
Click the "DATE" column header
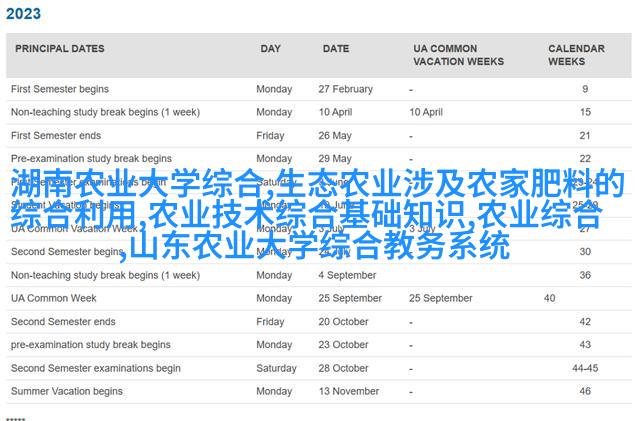(x=336, y=49)
